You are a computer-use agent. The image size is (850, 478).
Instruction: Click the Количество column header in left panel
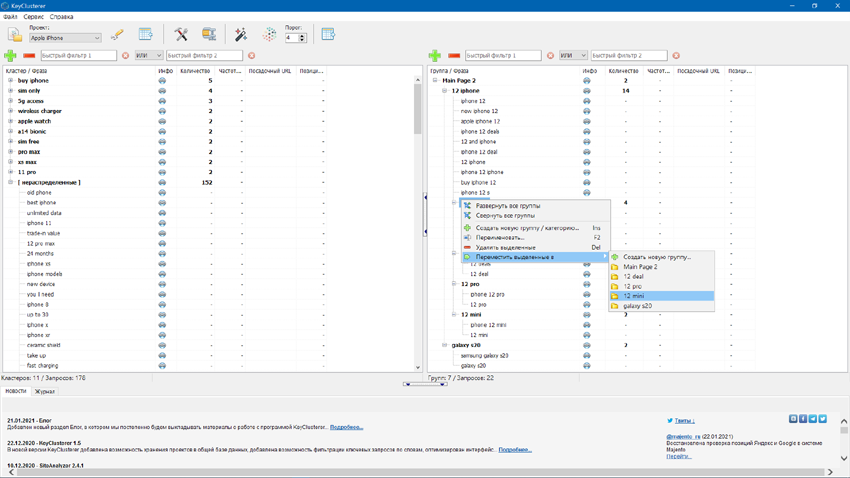coord(195,71)
